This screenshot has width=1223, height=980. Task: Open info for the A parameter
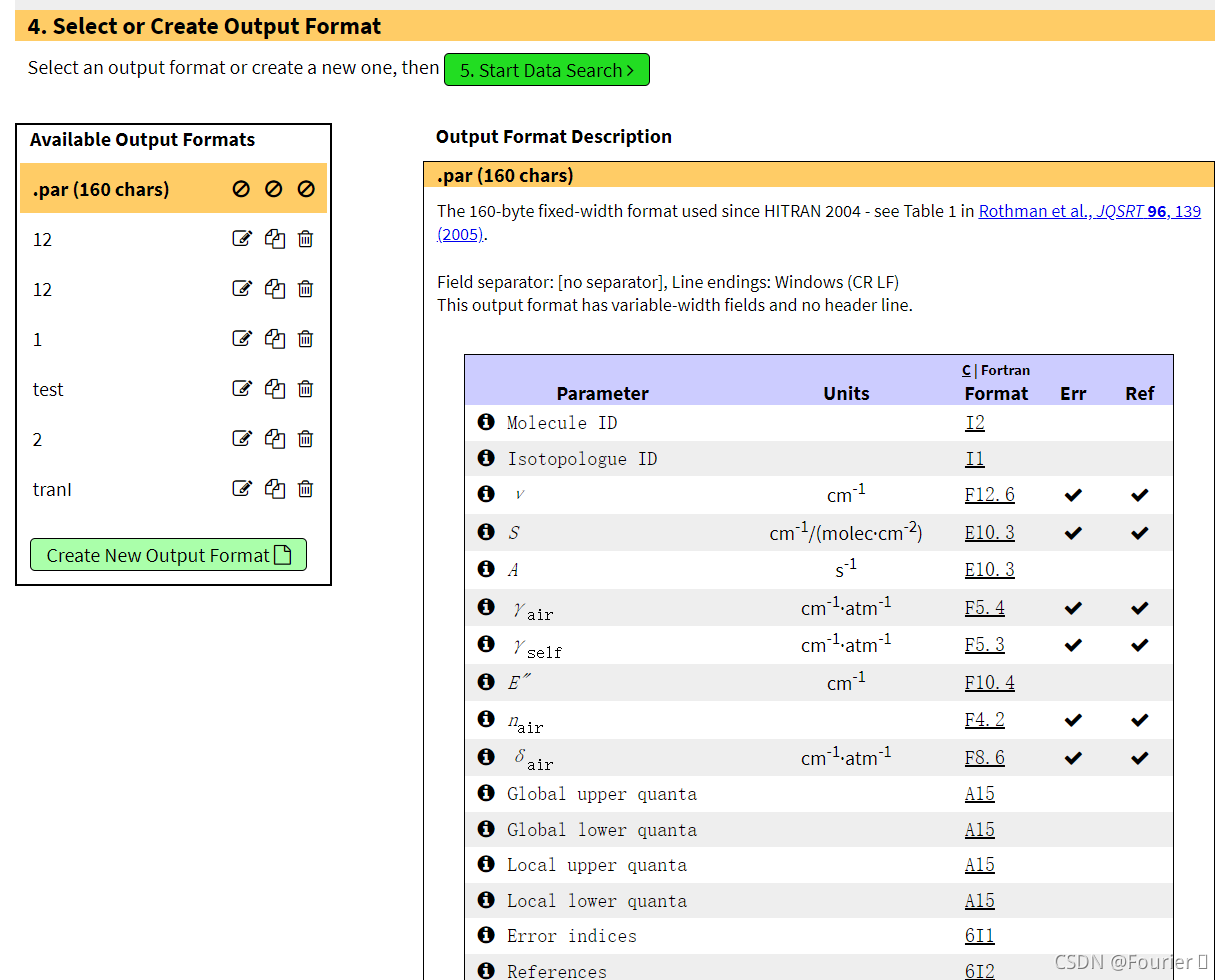[486, 569]
